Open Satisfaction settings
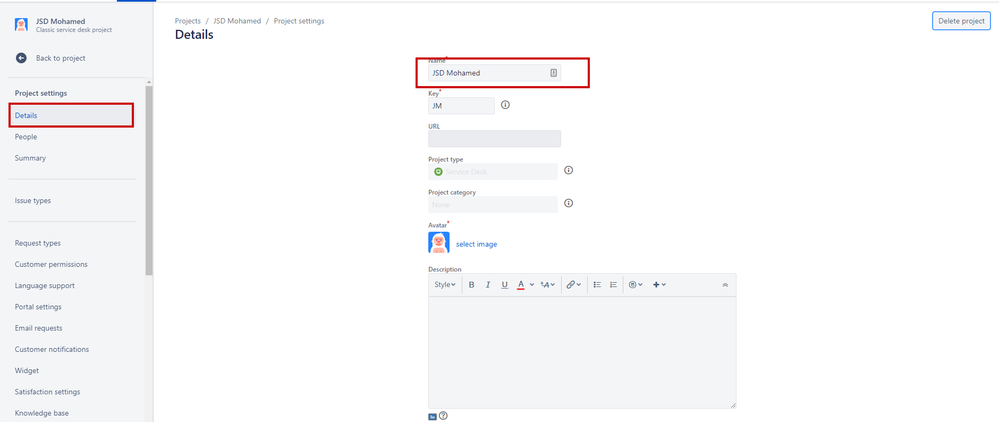Screen dimensions: 999x422 pyautogui.click(x=47, y=392)
